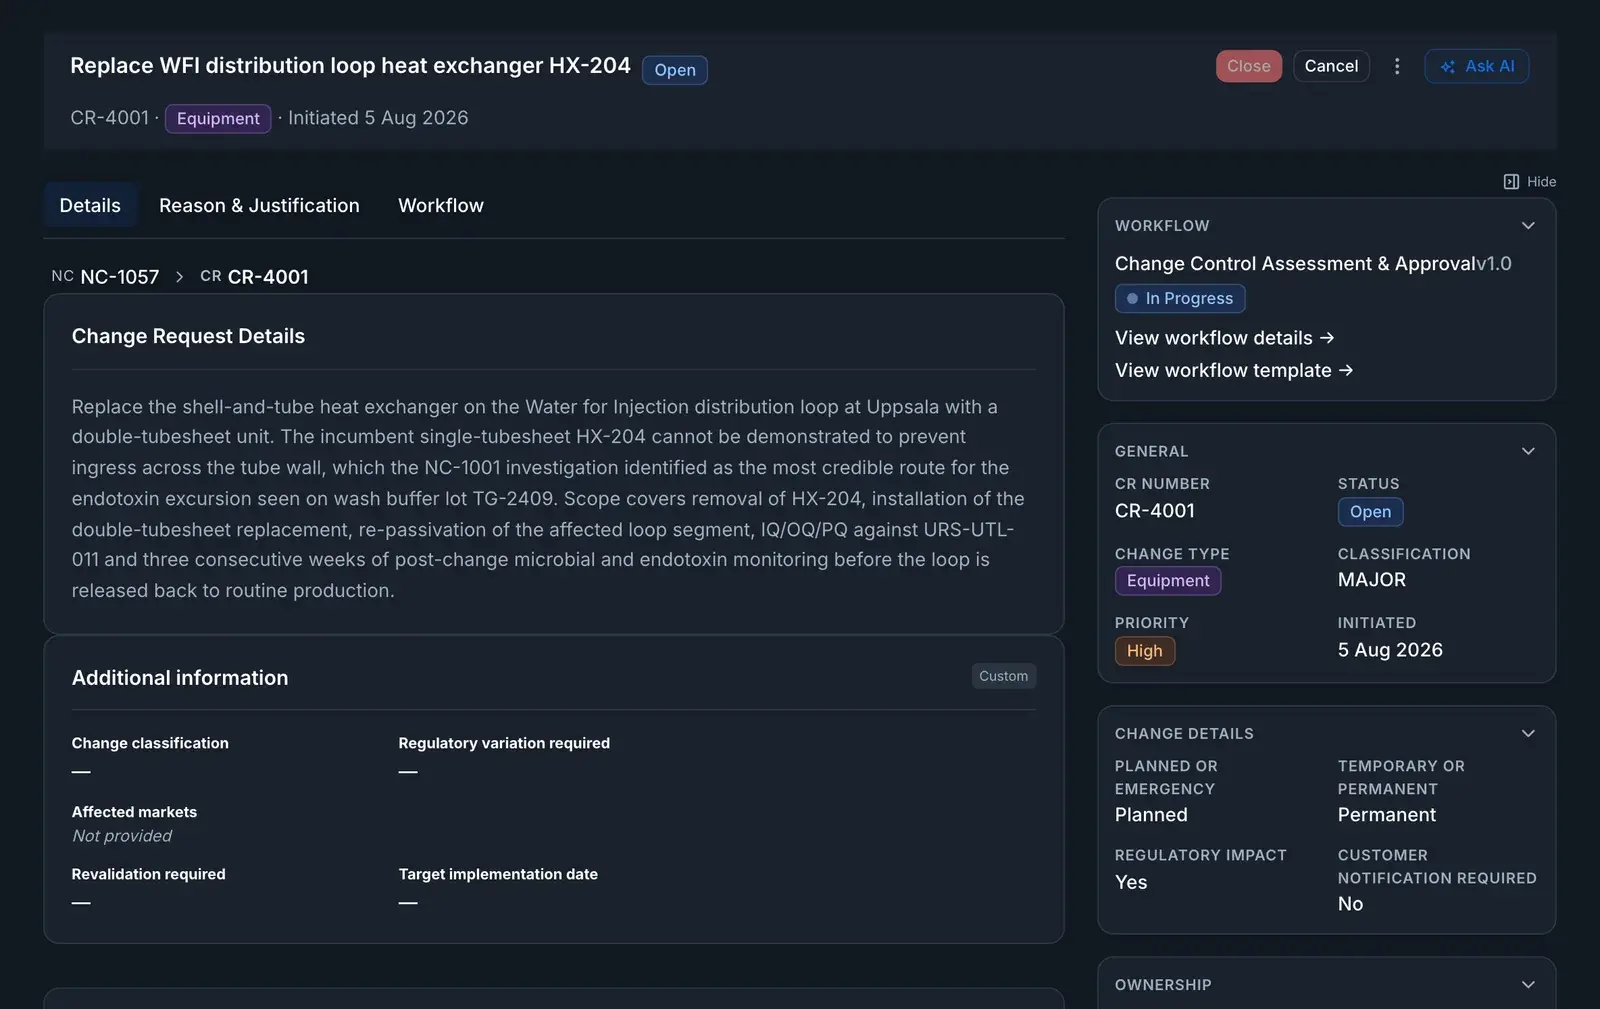Select the MAJOR classification value
Image resolution: width=1600 pixels, height=1009 pixels.
pyautogui.click(x=1372, y=580)
